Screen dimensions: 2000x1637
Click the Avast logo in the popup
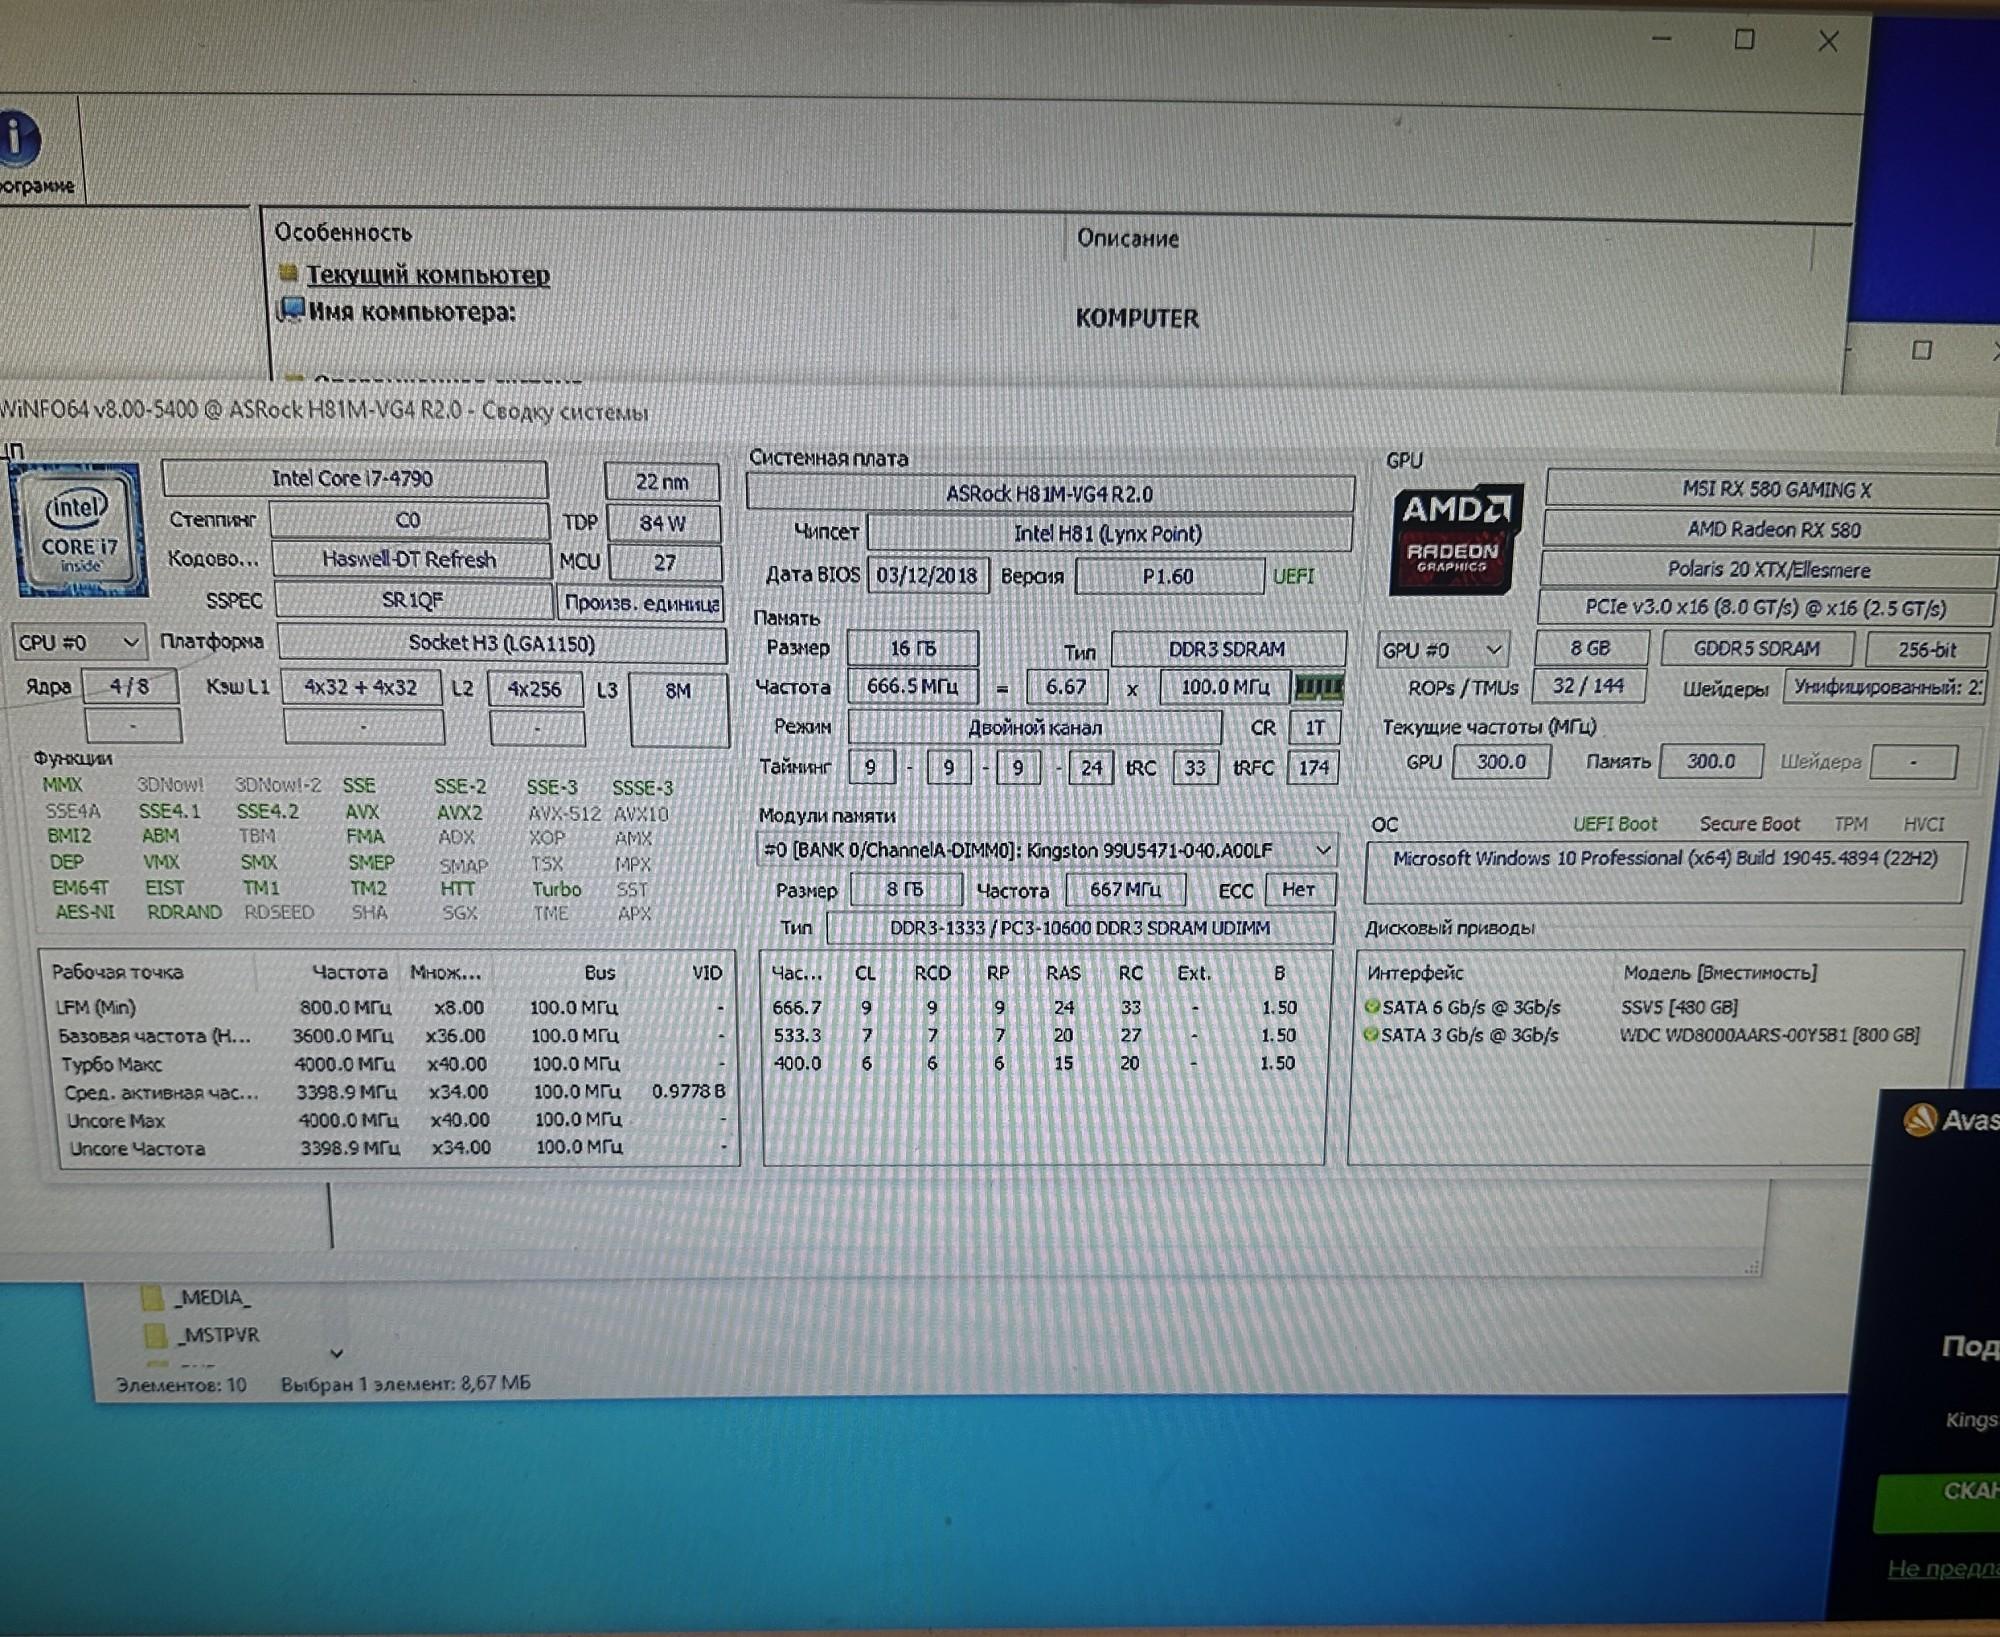pyautogui.click(x=1920, y=1119)
